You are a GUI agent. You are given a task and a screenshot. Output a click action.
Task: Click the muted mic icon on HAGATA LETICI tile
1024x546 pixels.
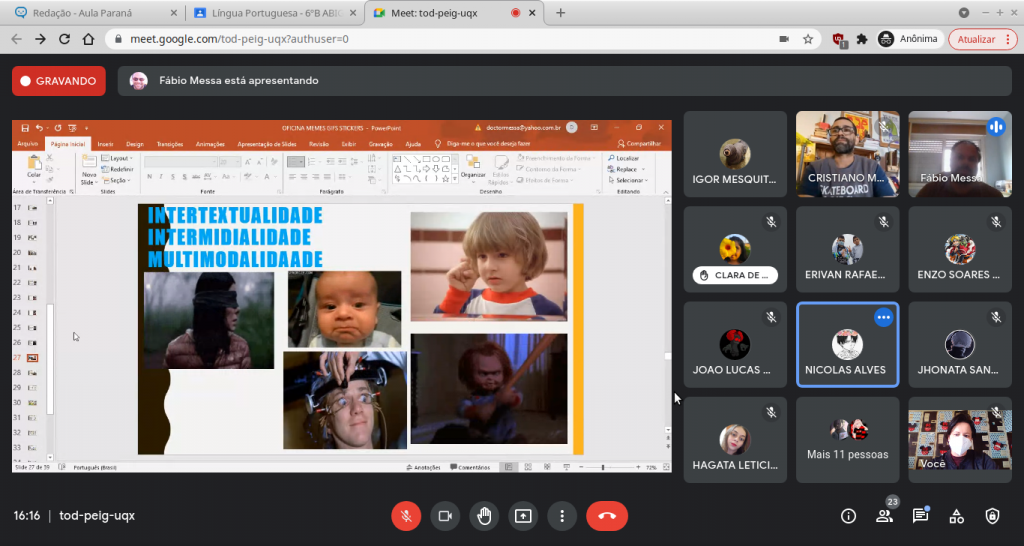coord(771,413)
